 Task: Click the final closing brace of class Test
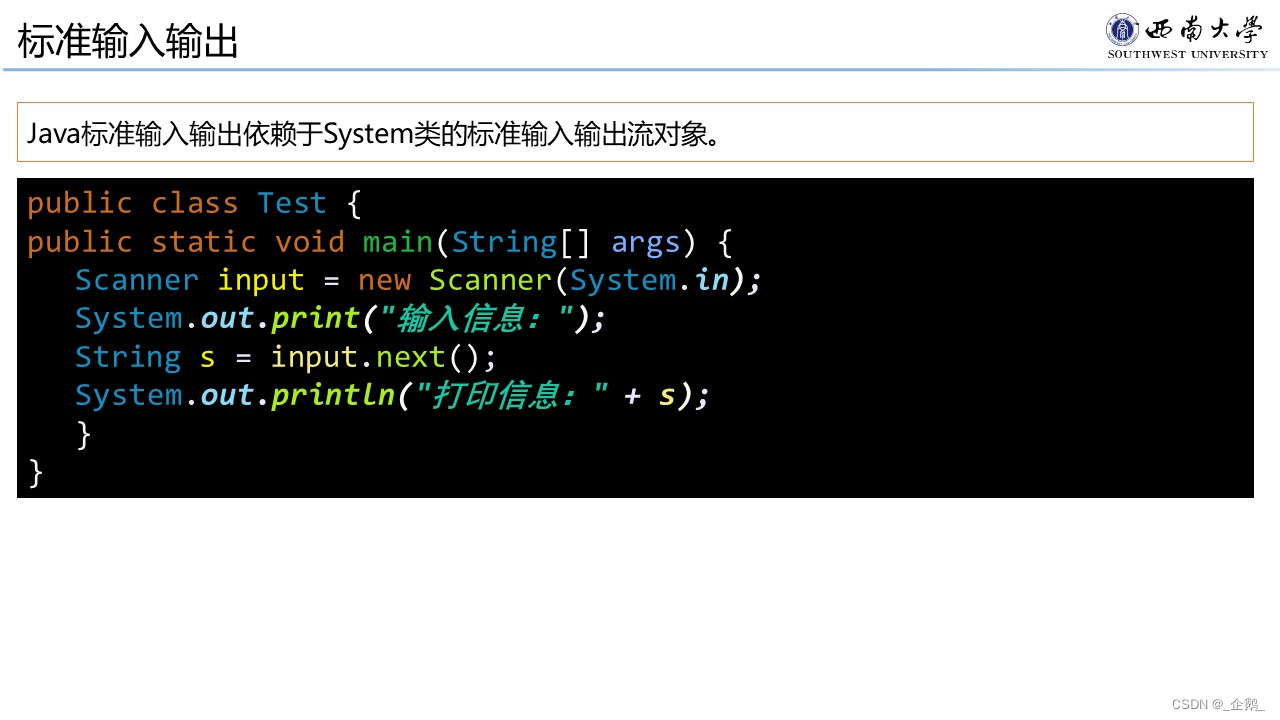[x=36, y=472]
